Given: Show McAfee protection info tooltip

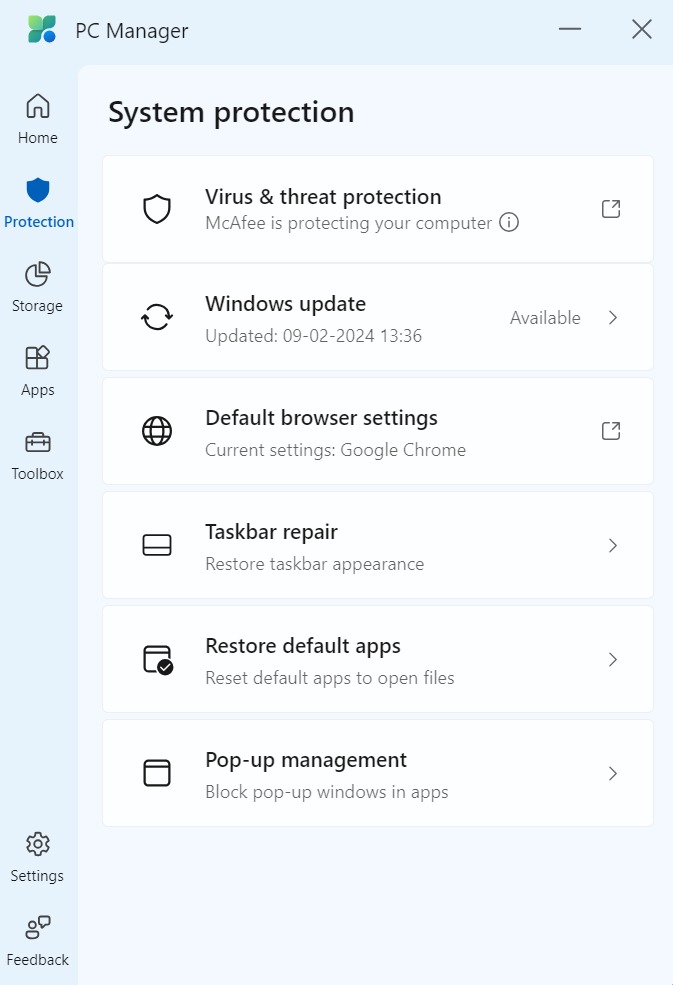Looking at the screenshot, I should coord(509,223).
